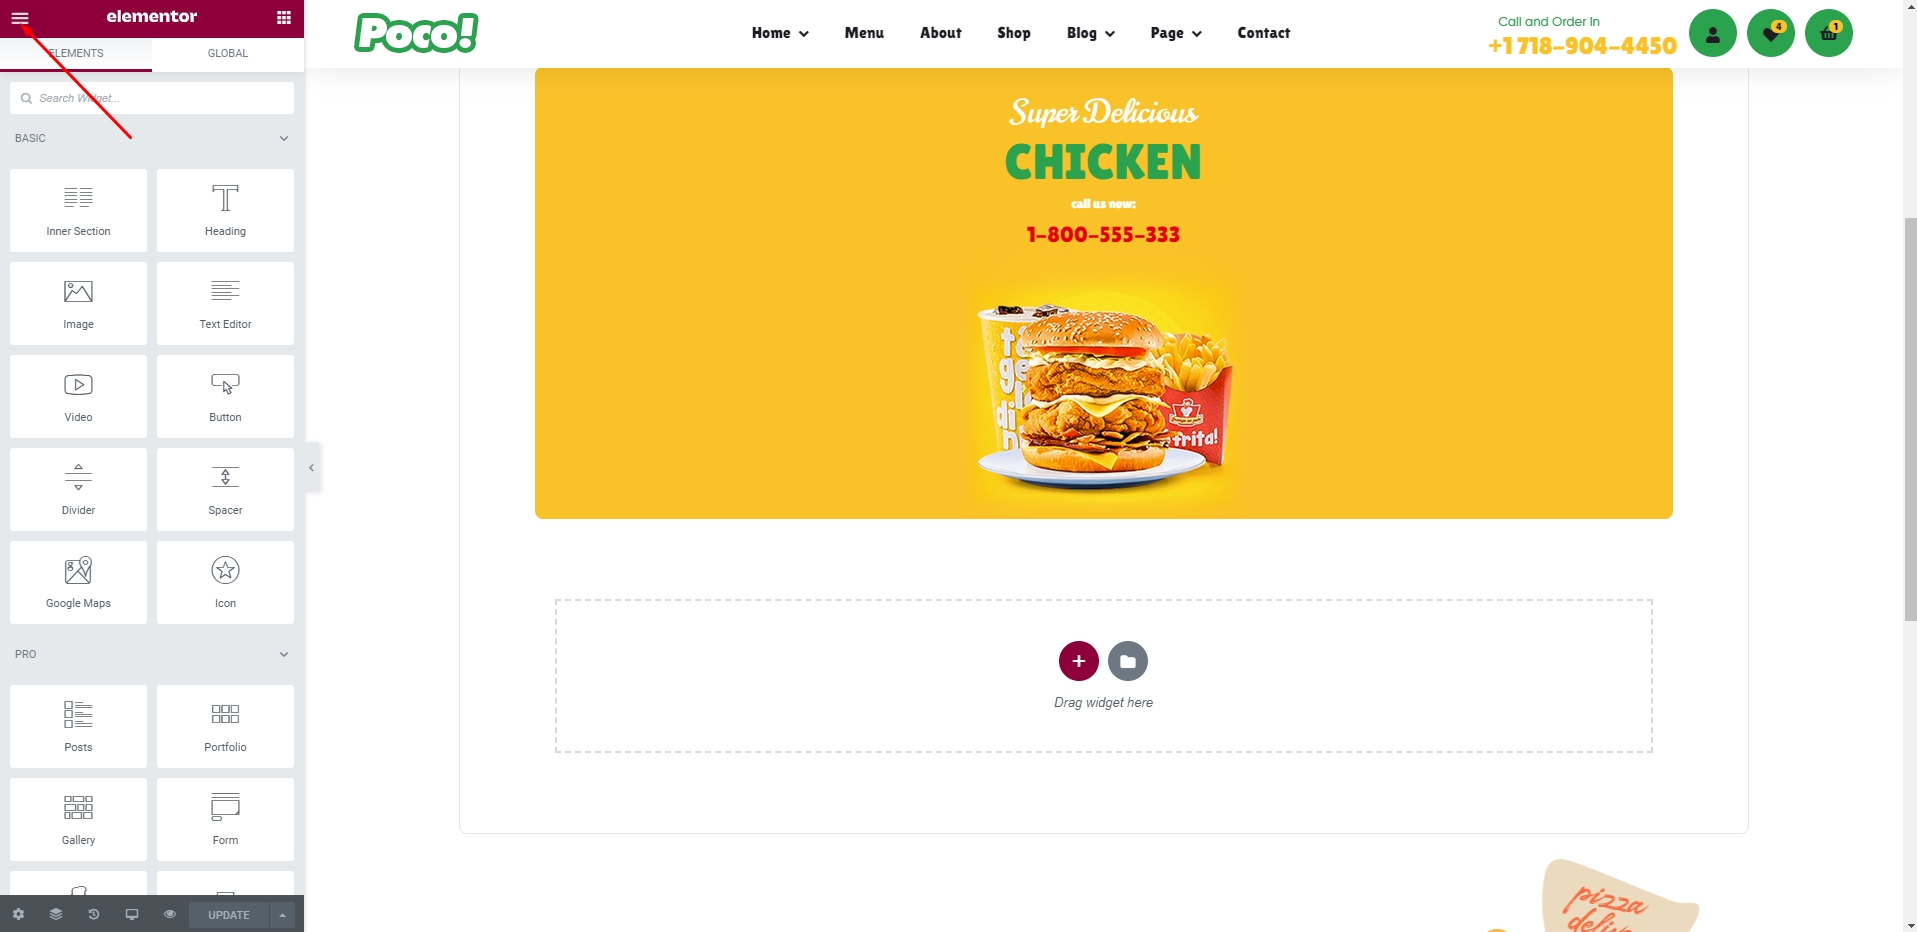Open the page settings gear icon
1917x932 pixels.
click(18, 914)
